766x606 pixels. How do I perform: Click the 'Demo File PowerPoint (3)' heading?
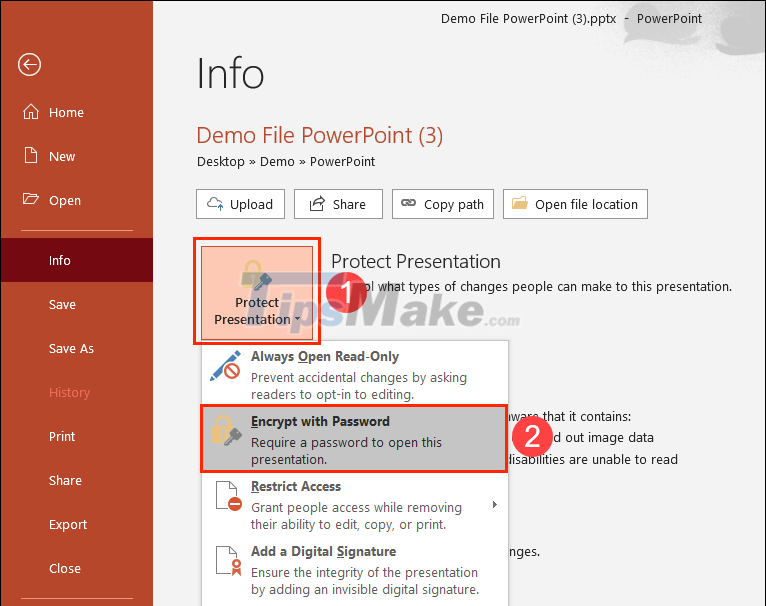tap(320, 135)
